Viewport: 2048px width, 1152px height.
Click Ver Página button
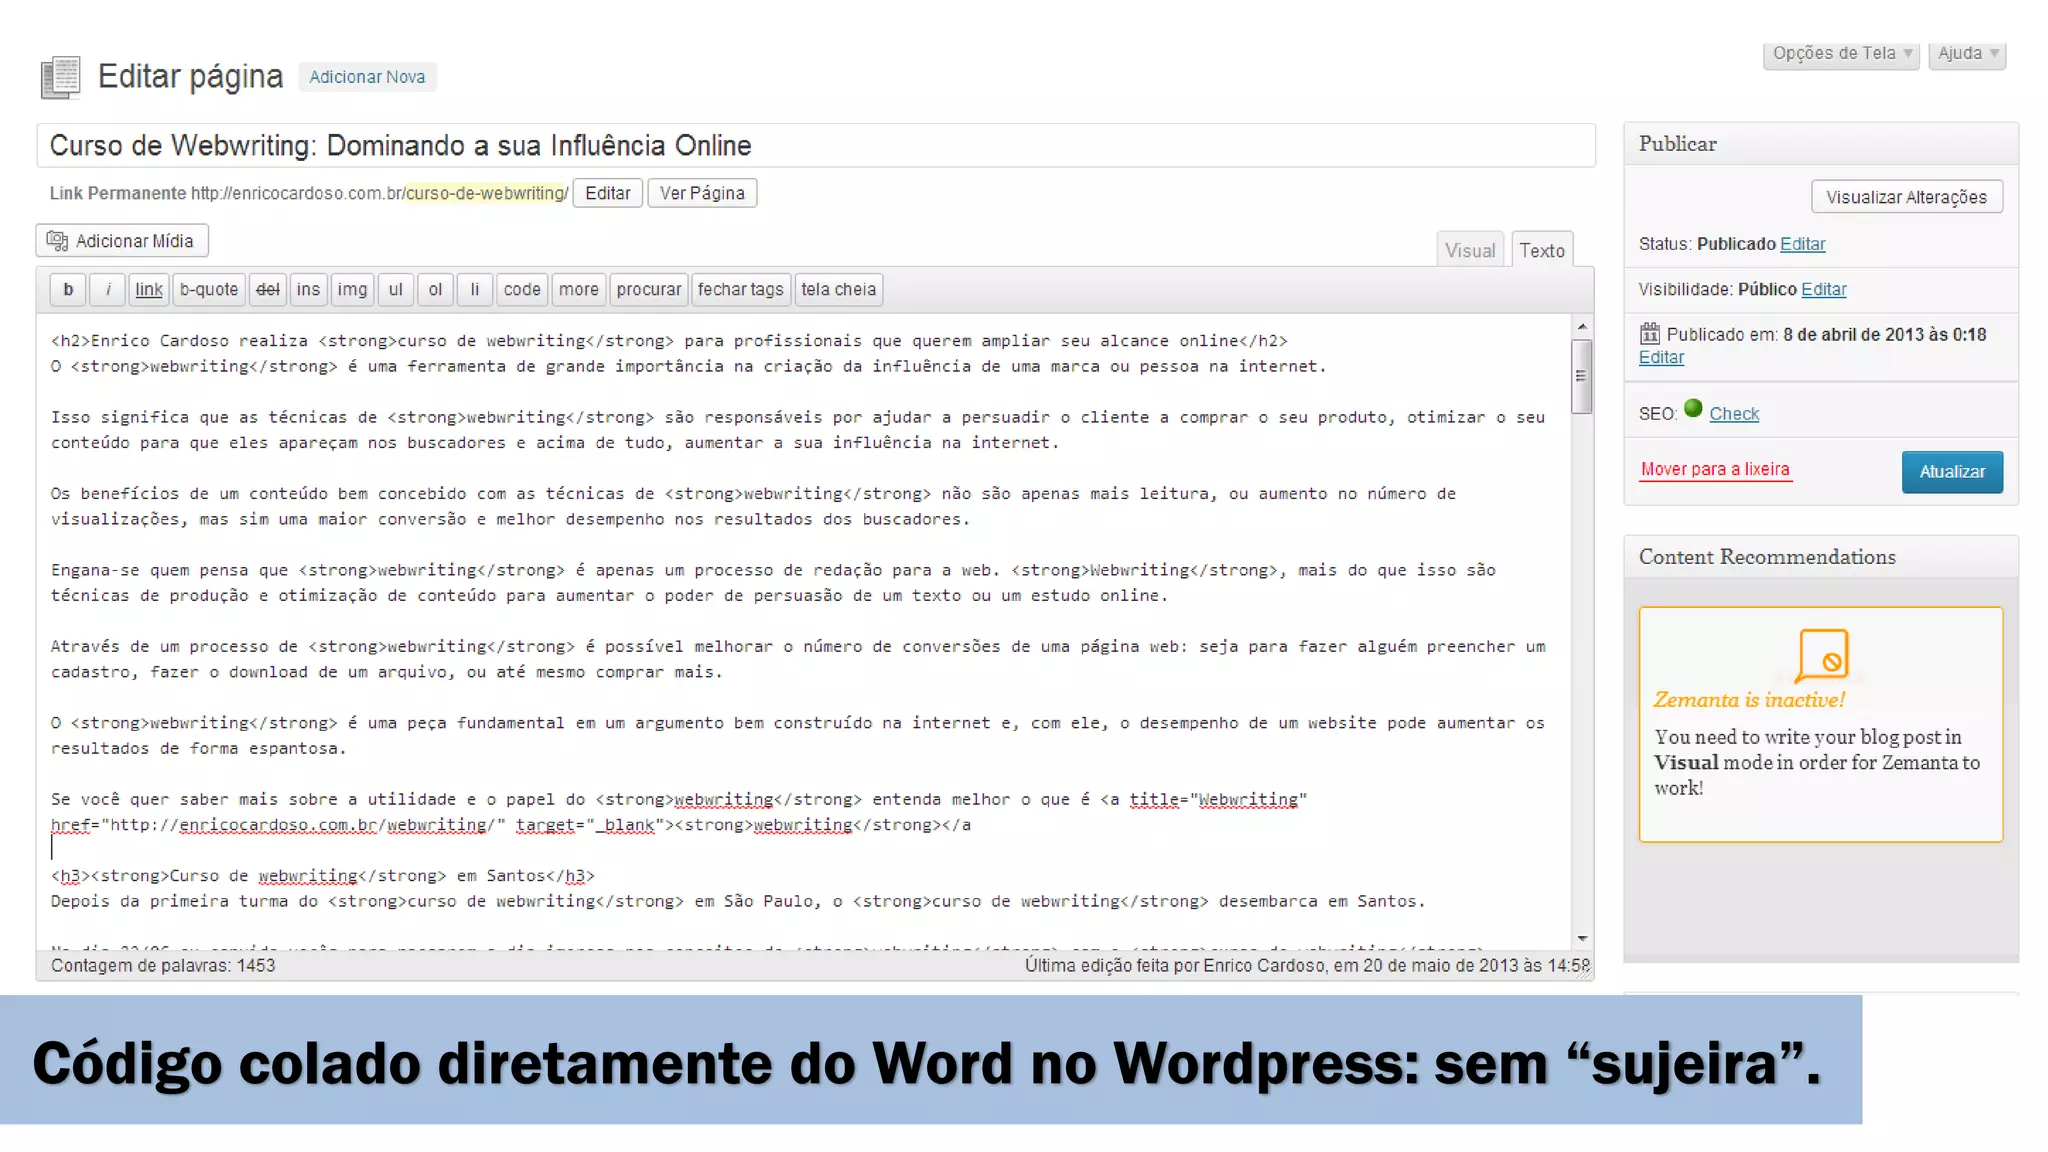point(702,193)
